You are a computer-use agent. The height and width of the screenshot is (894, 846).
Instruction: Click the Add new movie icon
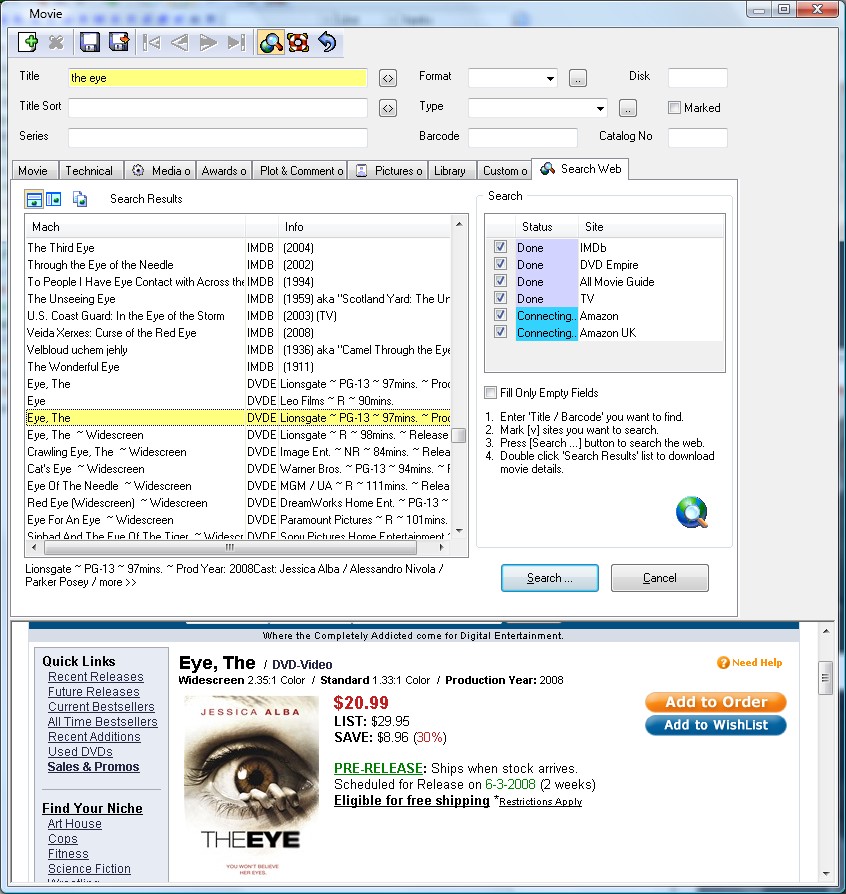28,42
